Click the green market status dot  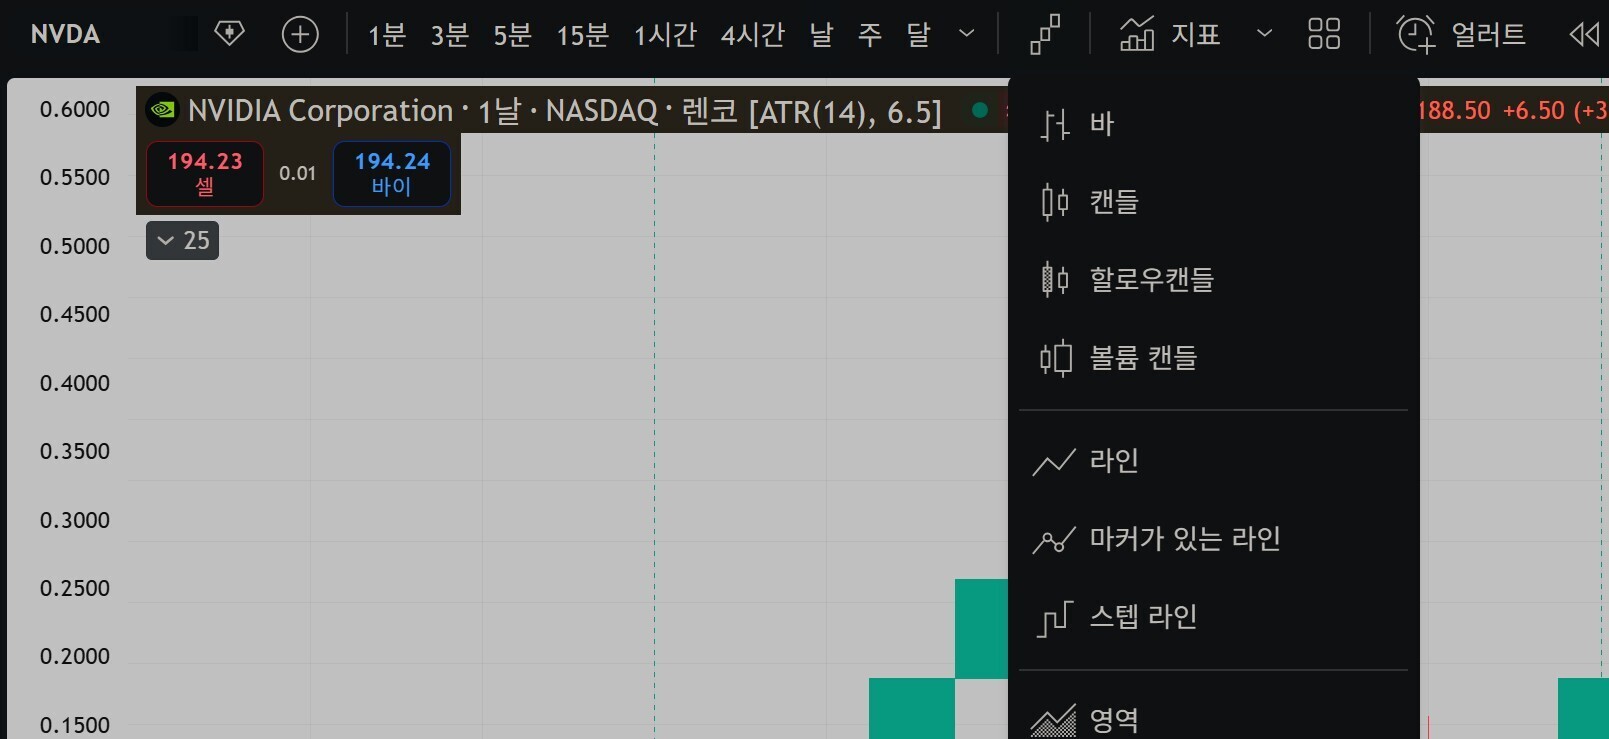980,110
